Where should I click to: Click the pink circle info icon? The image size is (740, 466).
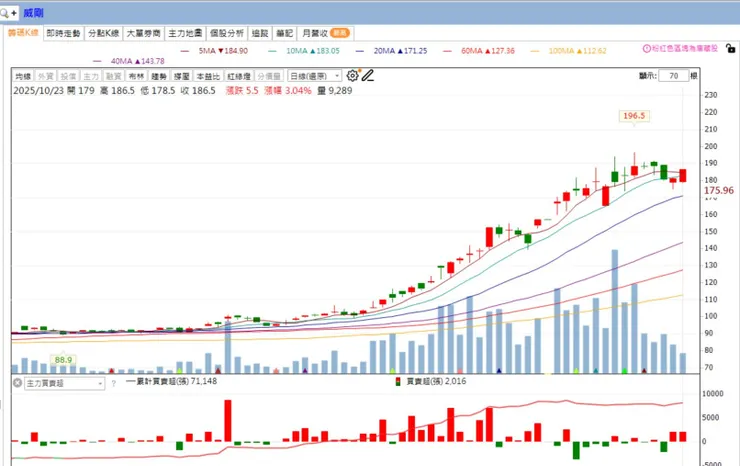[x=647, y=48]
